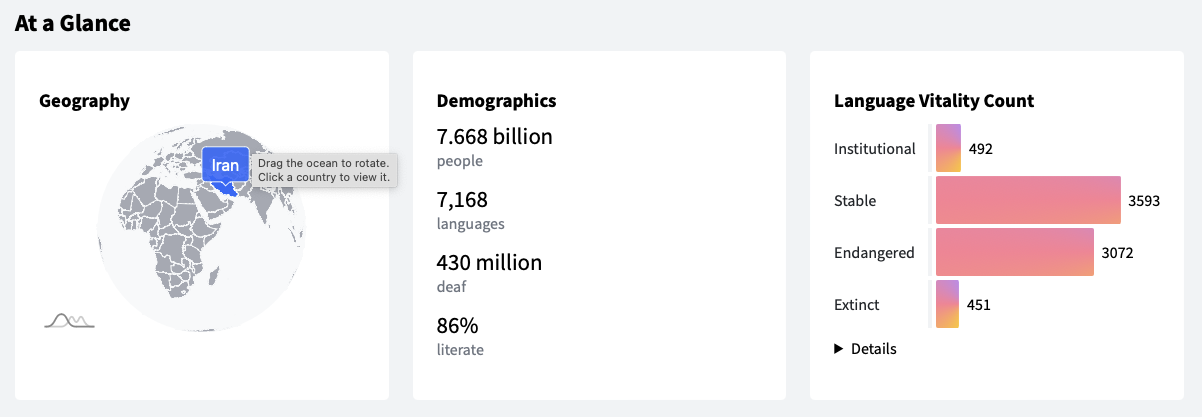Select the Stable bar in vitality chart
This screenshot has width=1202, height=417.
point(1028,200)
